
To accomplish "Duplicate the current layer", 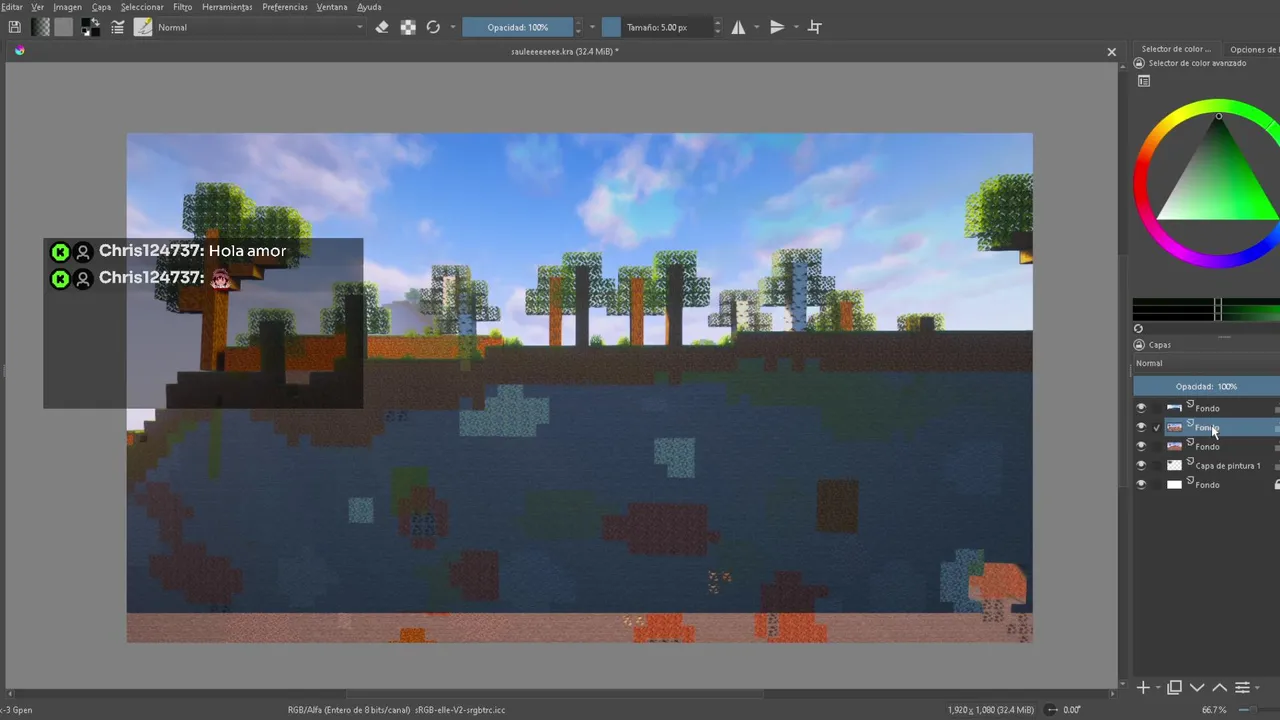I will tap(1175, 688).
